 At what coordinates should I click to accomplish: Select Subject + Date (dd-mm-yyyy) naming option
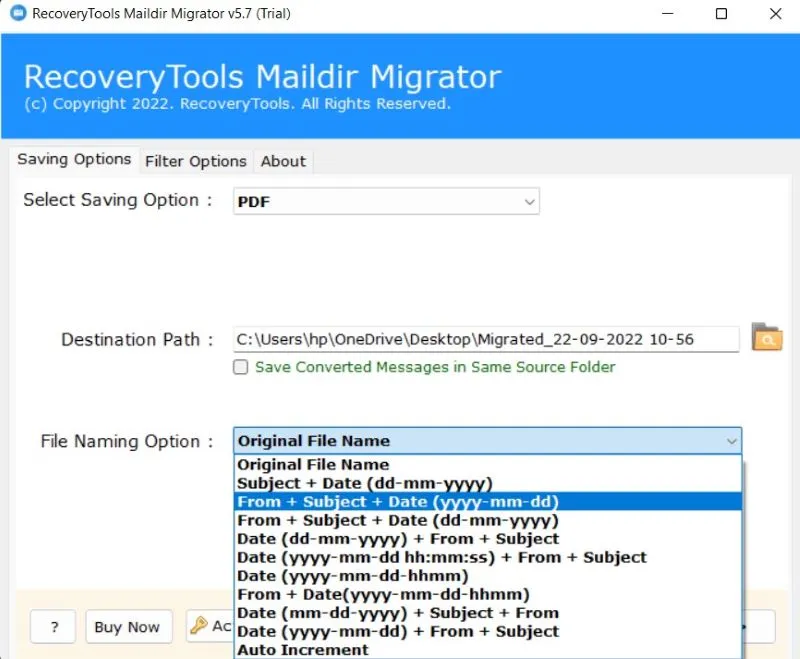364,483
